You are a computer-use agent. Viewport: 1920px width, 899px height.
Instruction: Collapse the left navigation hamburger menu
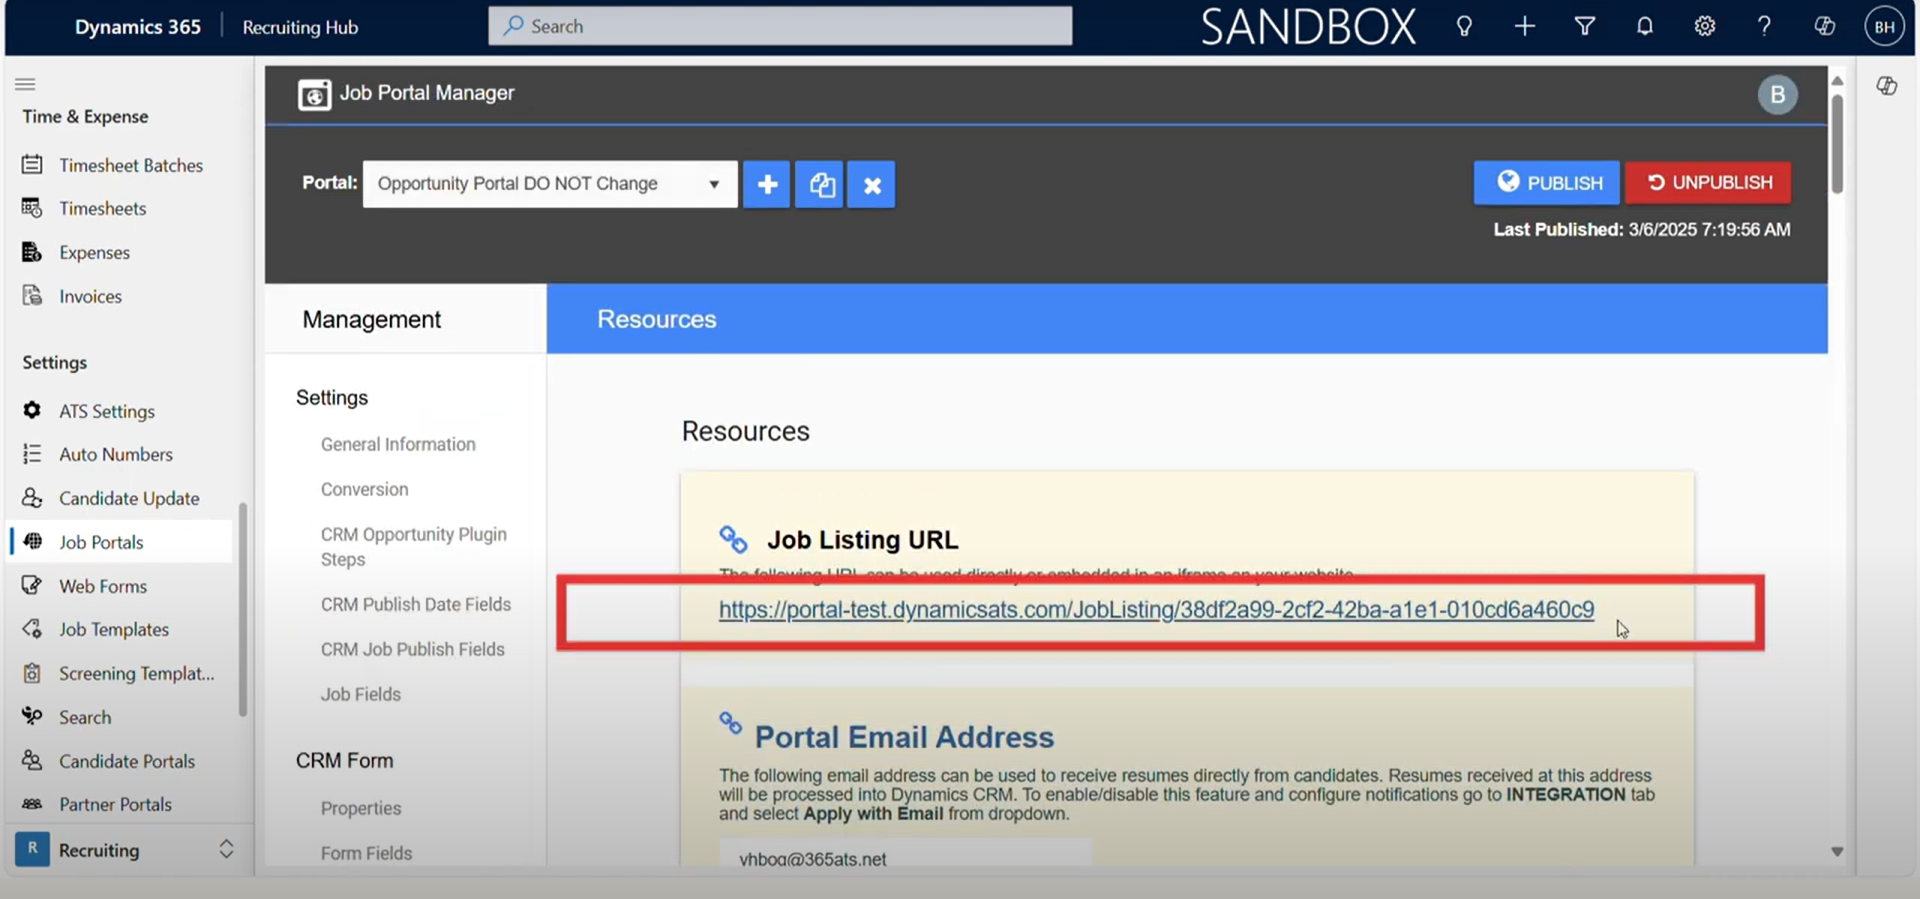coord(26,84)
